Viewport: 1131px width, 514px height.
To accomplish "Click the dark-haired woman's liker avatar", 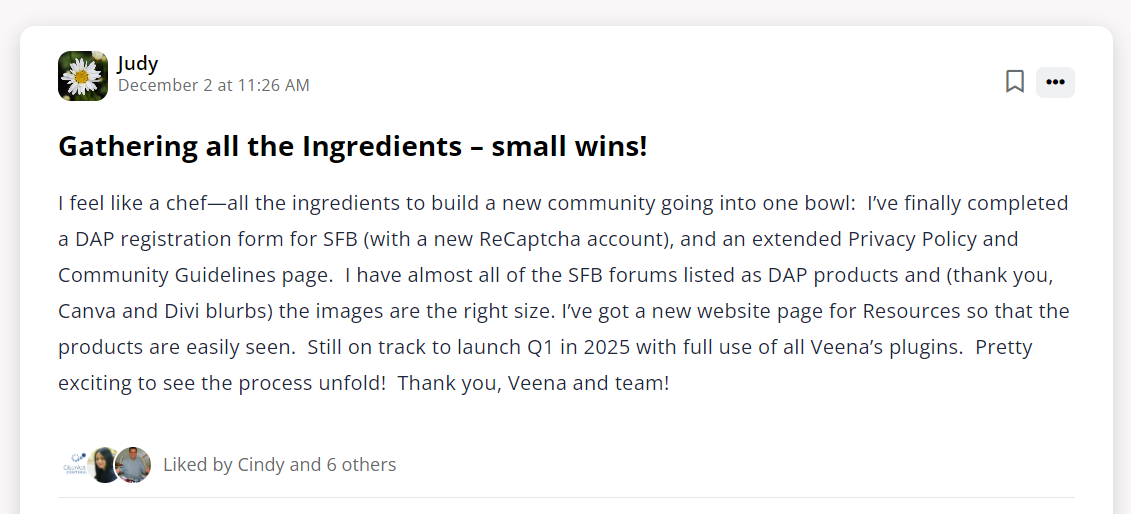I will [105, 465].
